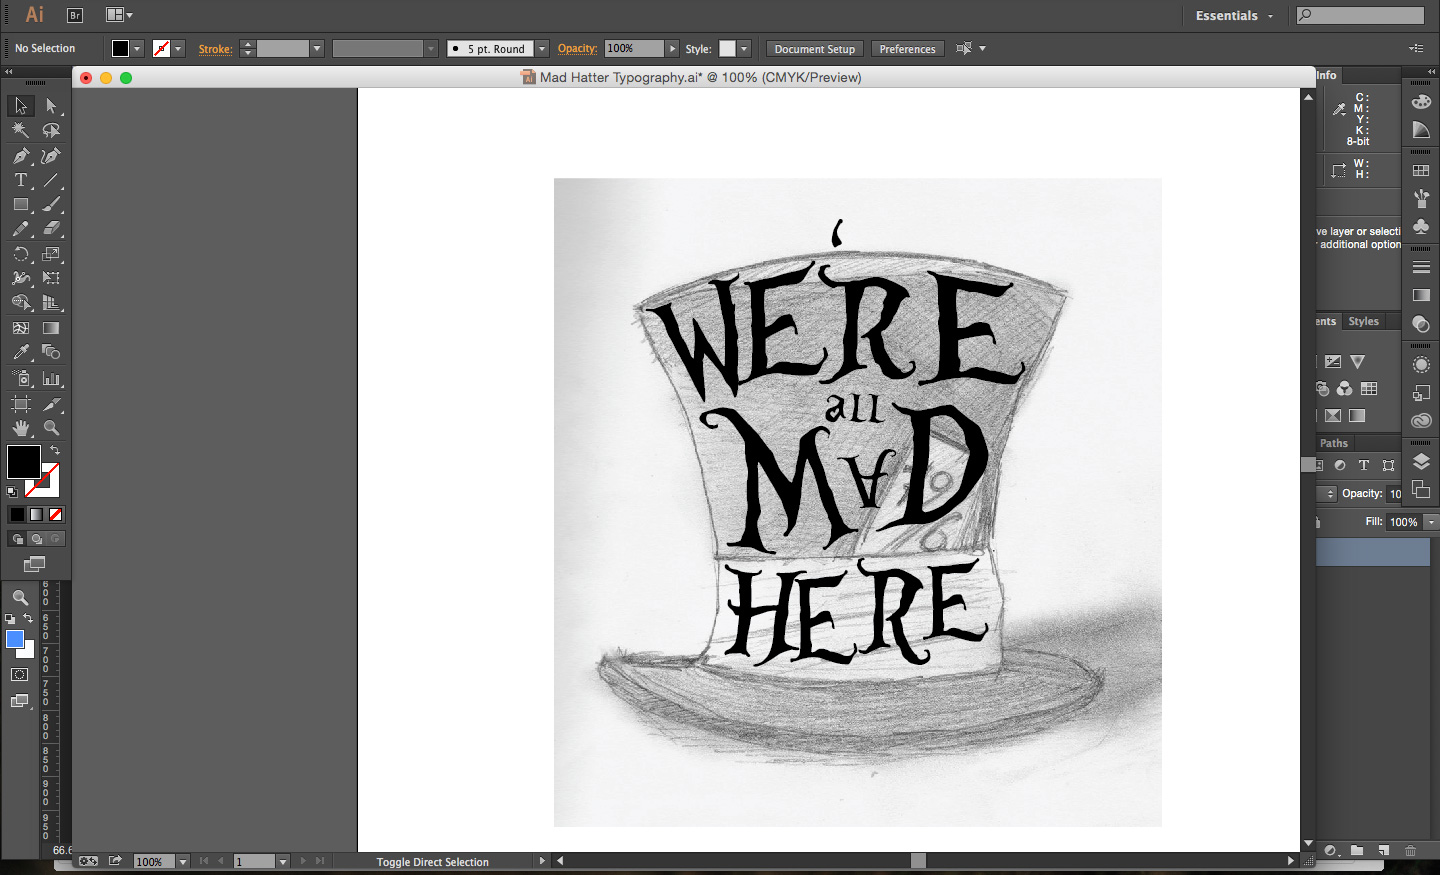The image size is (1440, 875).
Task: Open the stroke weight dropdown
Action: pos(317,48)
